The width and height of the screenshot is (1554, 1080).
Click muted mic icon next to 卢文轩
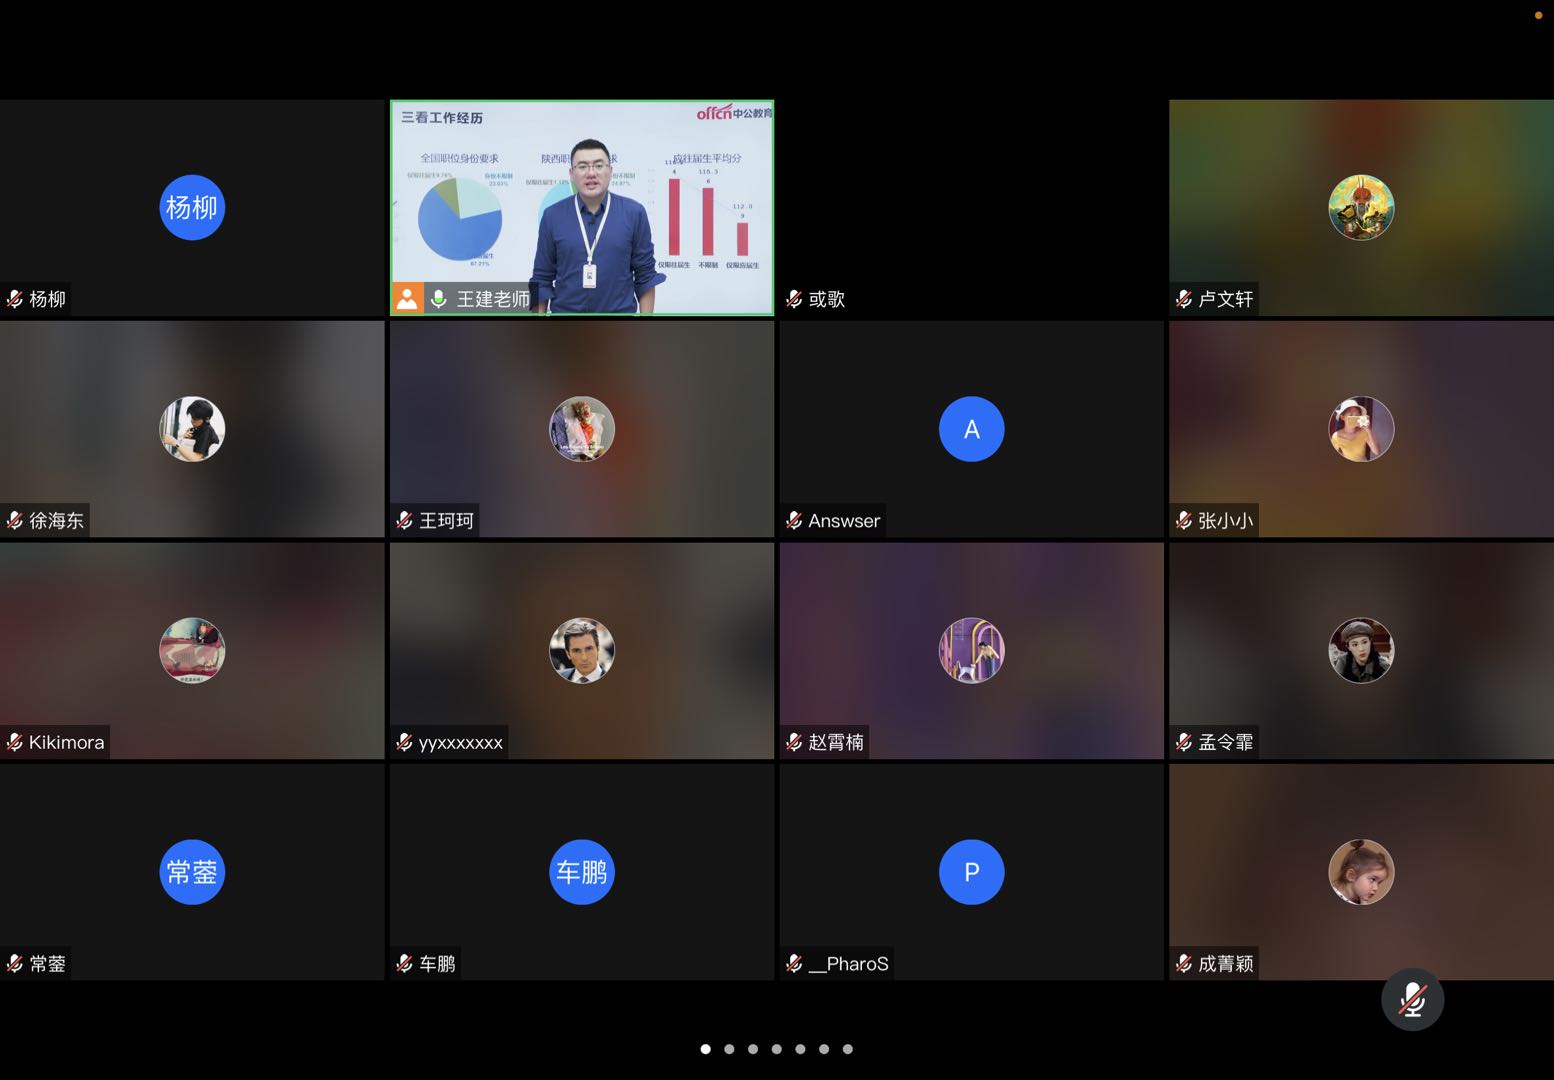click(1184, 299)
